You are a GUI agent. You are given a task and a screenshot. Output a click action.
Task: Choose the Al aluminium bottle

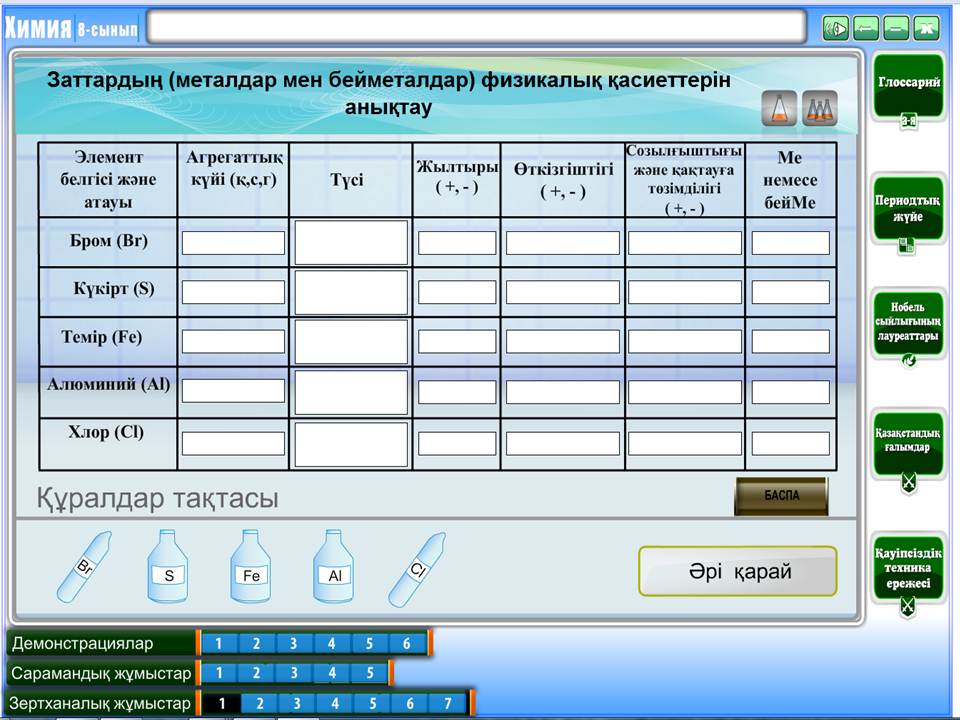334,566
